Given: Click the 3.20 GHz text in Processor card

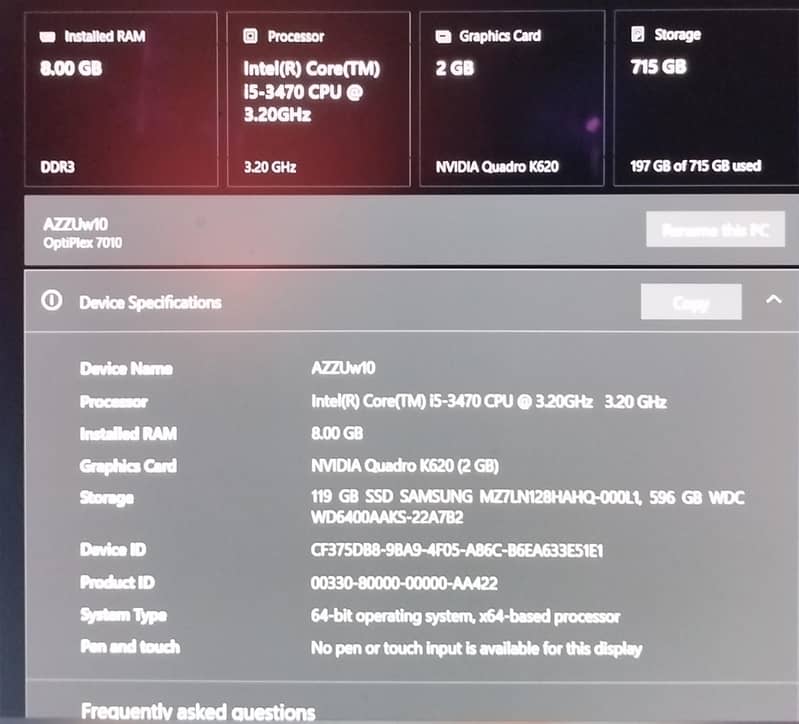Looking at the screenshot, I should point(270,167).
